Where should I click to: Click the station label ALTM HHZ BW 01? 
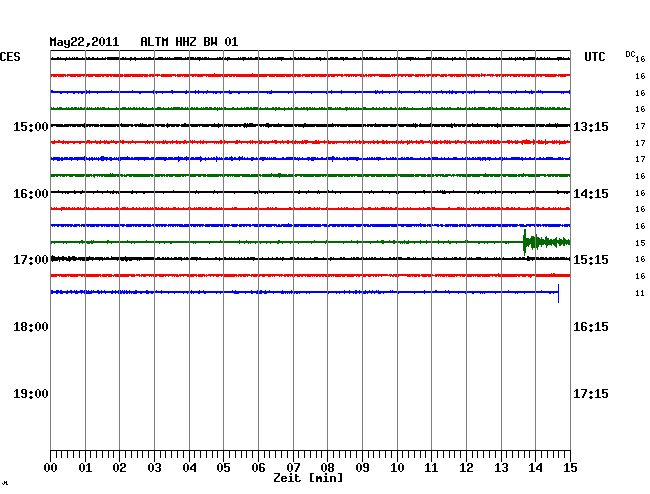tap(189, 42)
